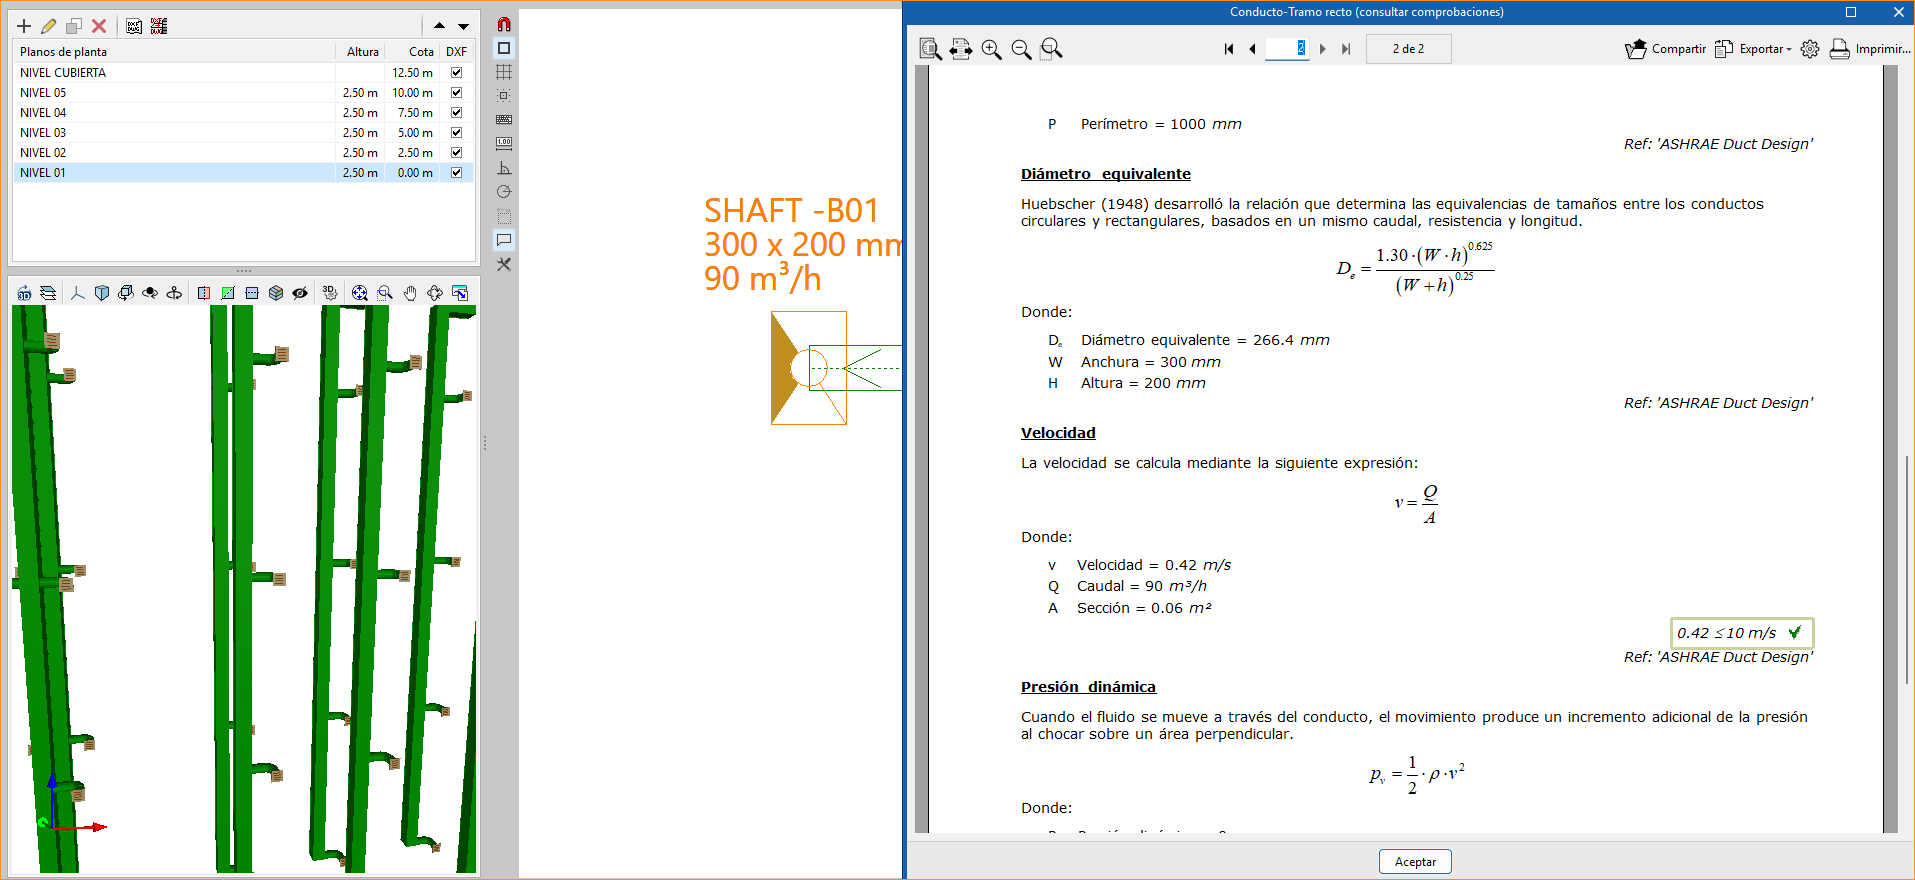Toggle the magnet object snap icon
1915x880 pixels.
(x=504, y=24)
